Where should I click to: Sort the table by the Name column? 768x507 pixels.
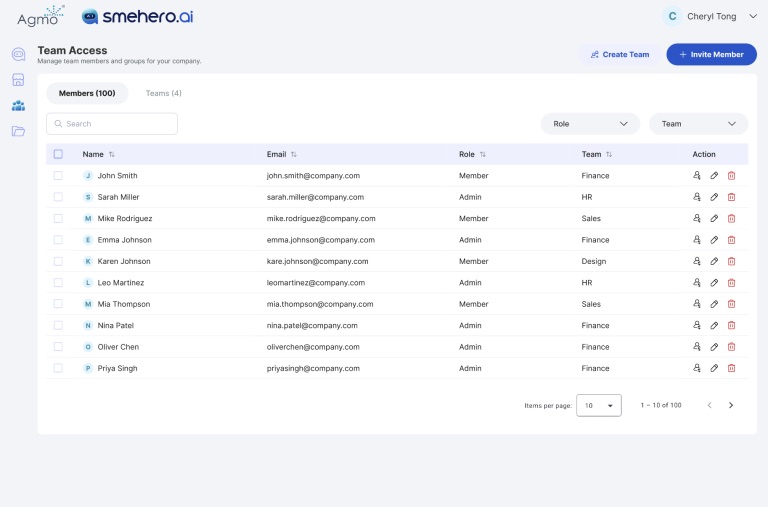112,154
